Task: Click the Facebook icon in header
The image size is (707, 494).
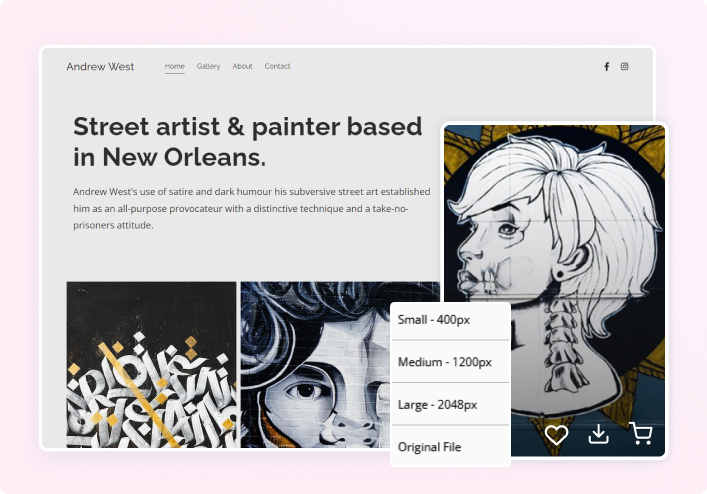Action: (x=606, y=67)
